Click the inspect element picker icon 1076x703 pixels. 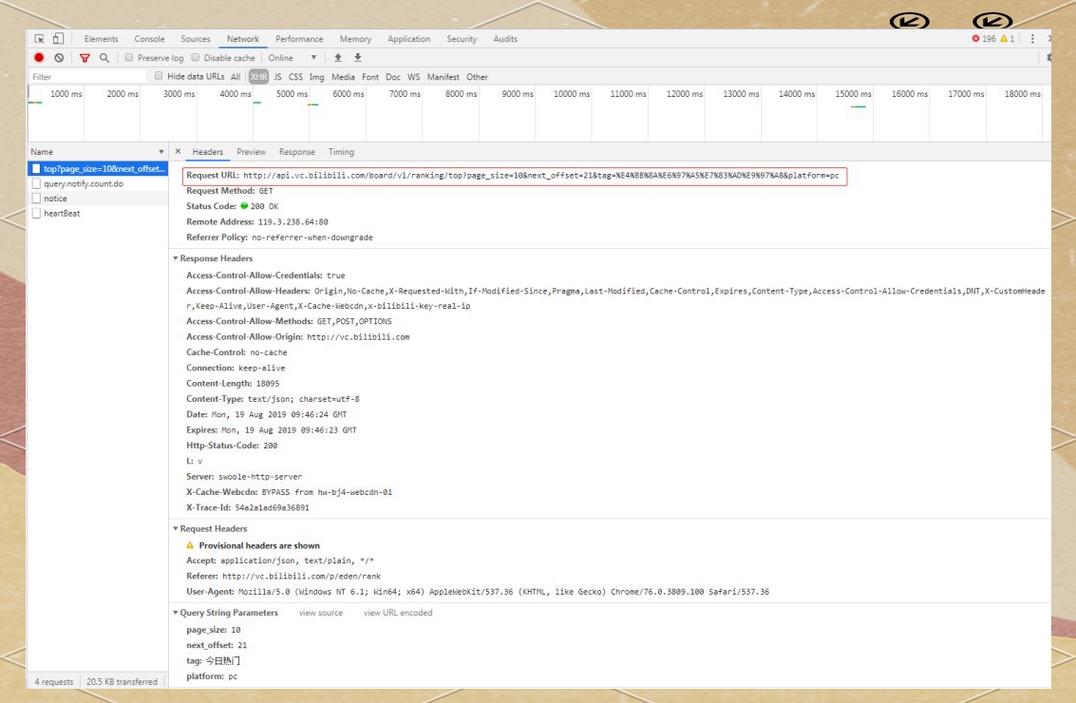point(40,39)
